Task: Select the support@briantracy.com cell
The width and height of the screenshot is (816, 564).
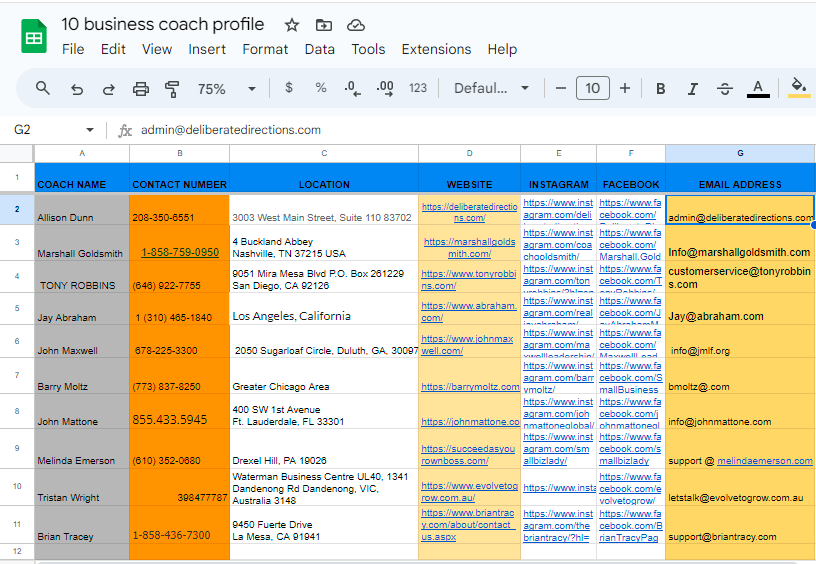Action: 740,524
